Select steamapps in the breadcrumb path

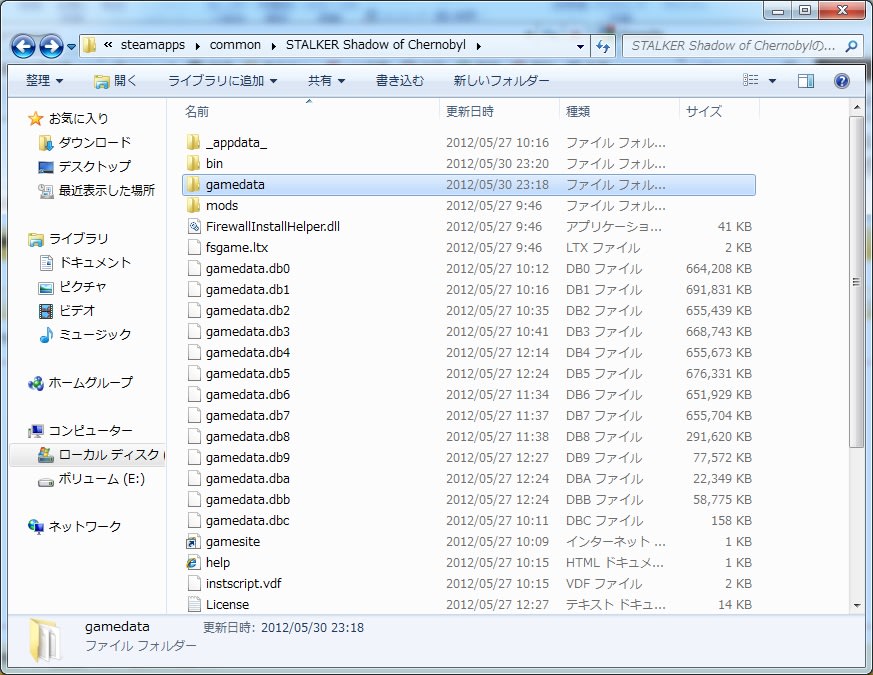pos(153,45)
